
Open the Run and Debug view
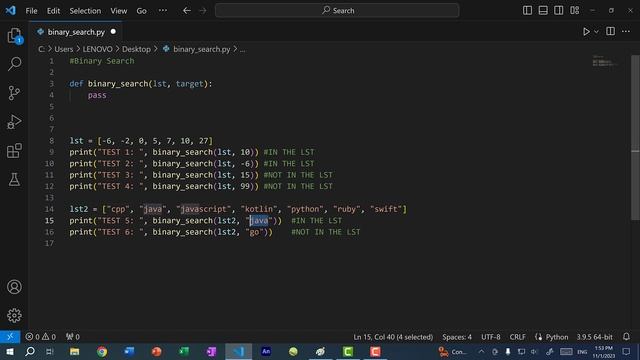coord(14,122)
